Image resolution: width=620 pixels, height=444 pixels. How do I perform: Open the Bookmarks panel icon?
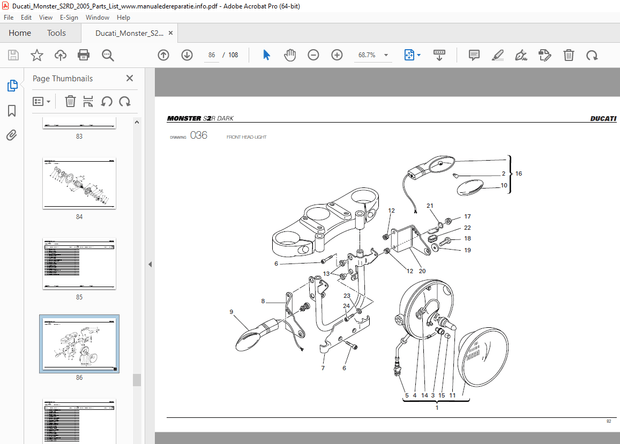pyautogui.click(x=12, y=111)
